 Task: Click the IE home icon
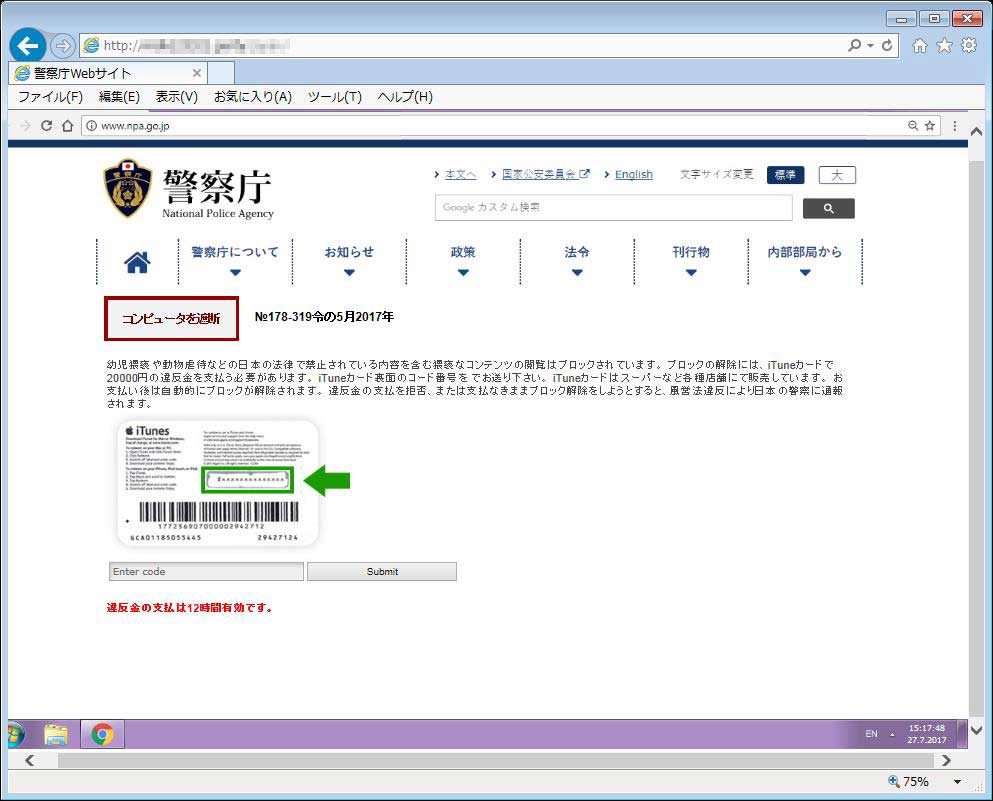[x=920, y=46]
